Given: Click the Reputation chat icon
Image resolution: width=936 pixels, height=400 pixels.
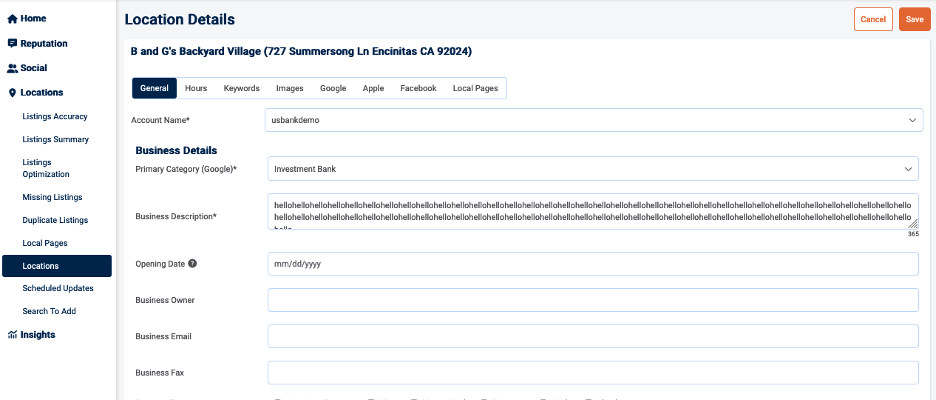Looking at the screenshot, I should (12, 44).
